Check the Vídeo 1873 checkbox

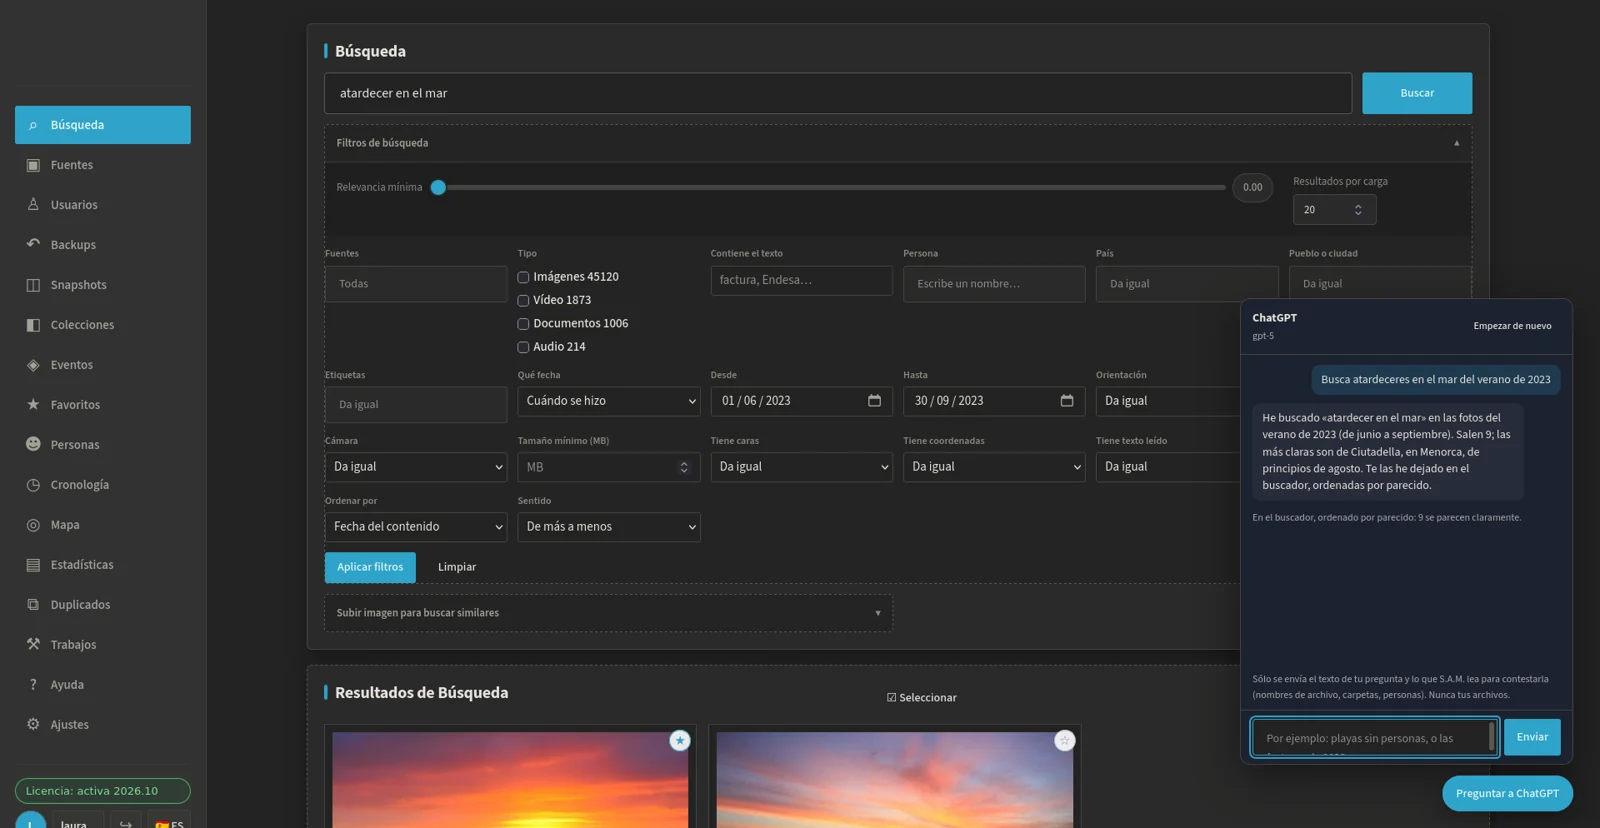coord(523,300)
